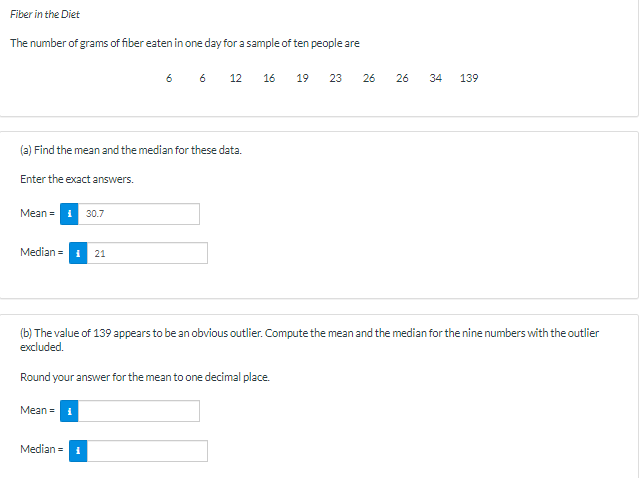The width and height of the screenshot is (639, 478).
Task: Click the data value 19
Action: 302,78
